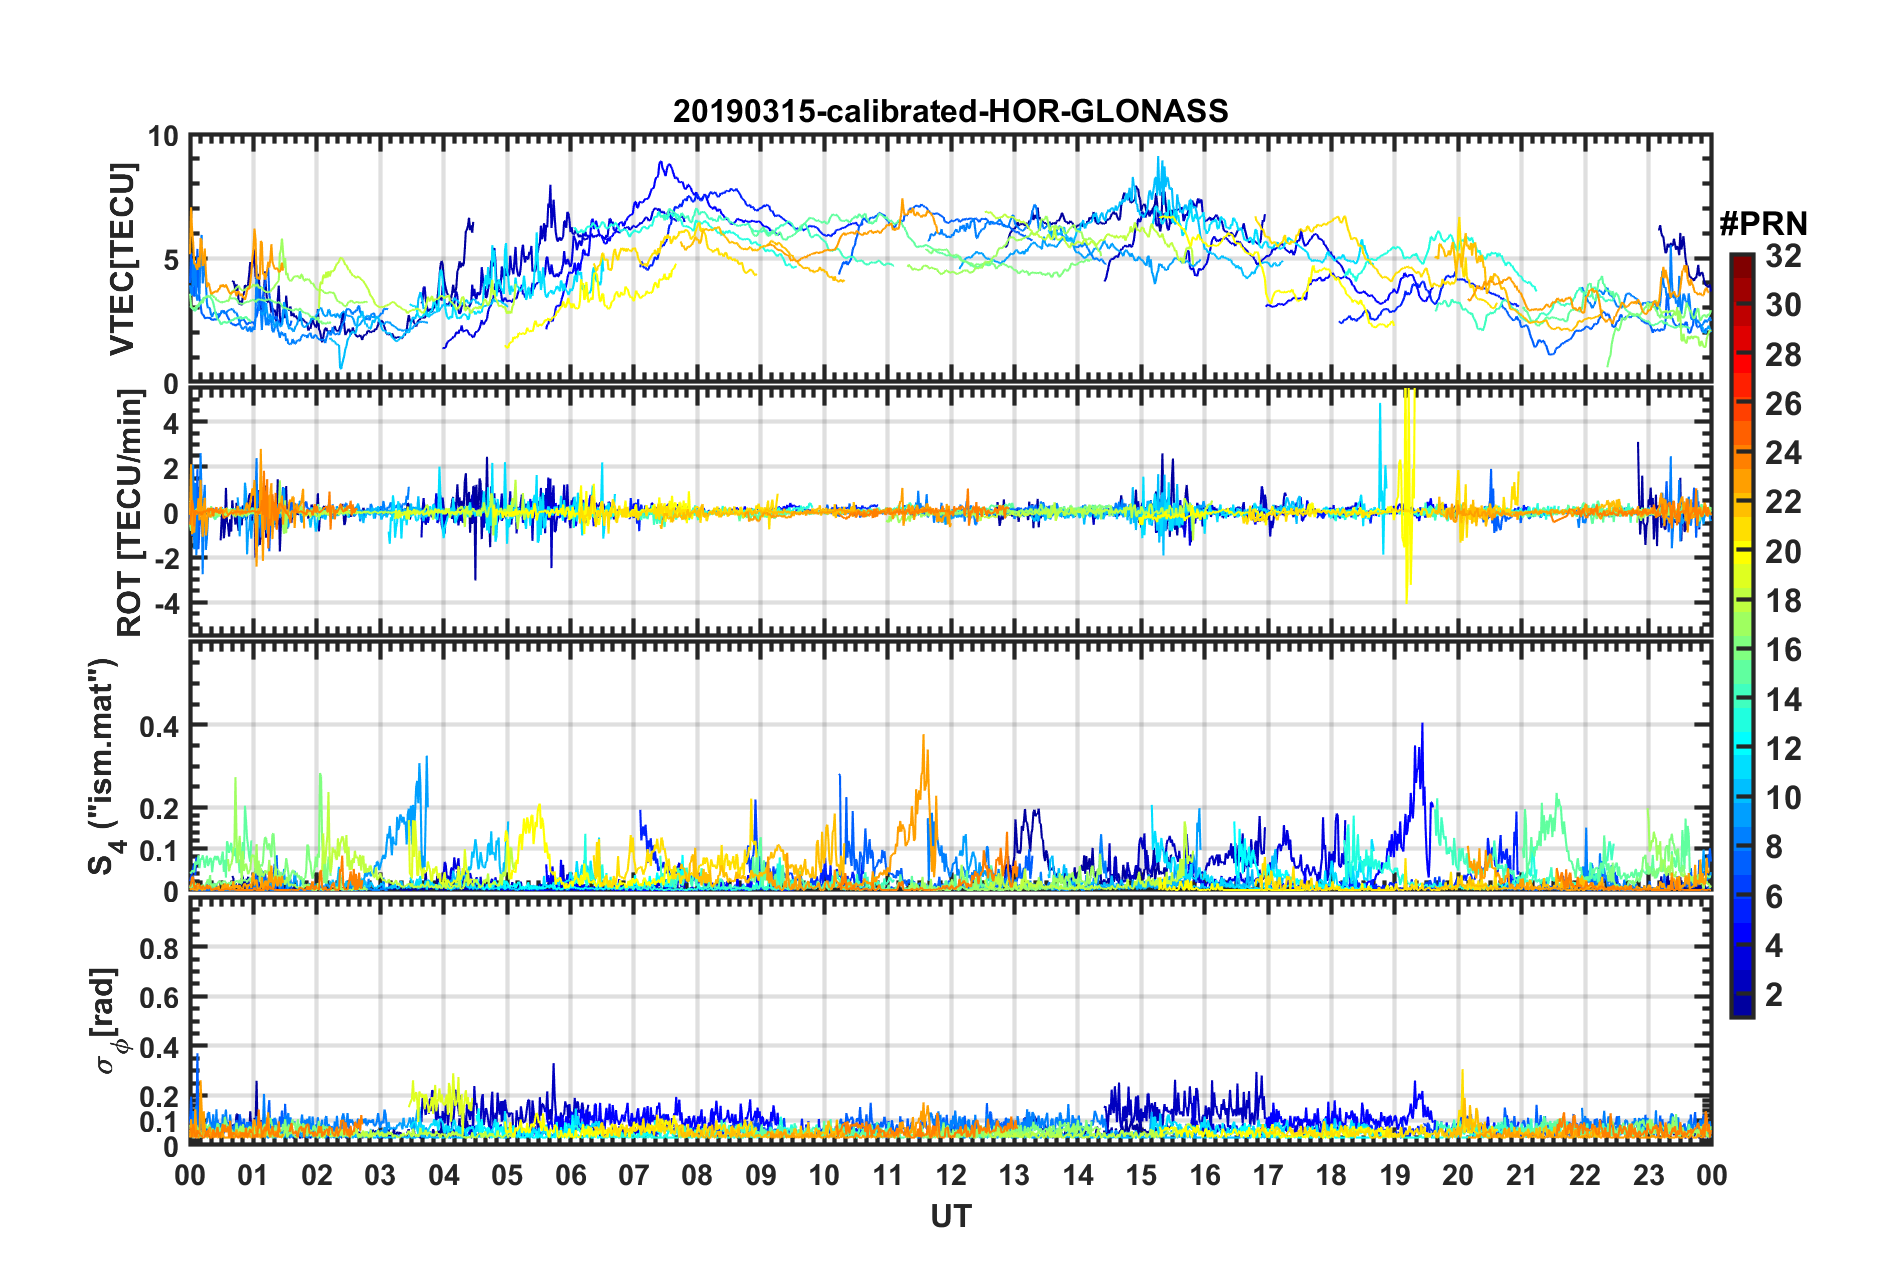Click x-axis hour label 06

(x=571, y=1175)
